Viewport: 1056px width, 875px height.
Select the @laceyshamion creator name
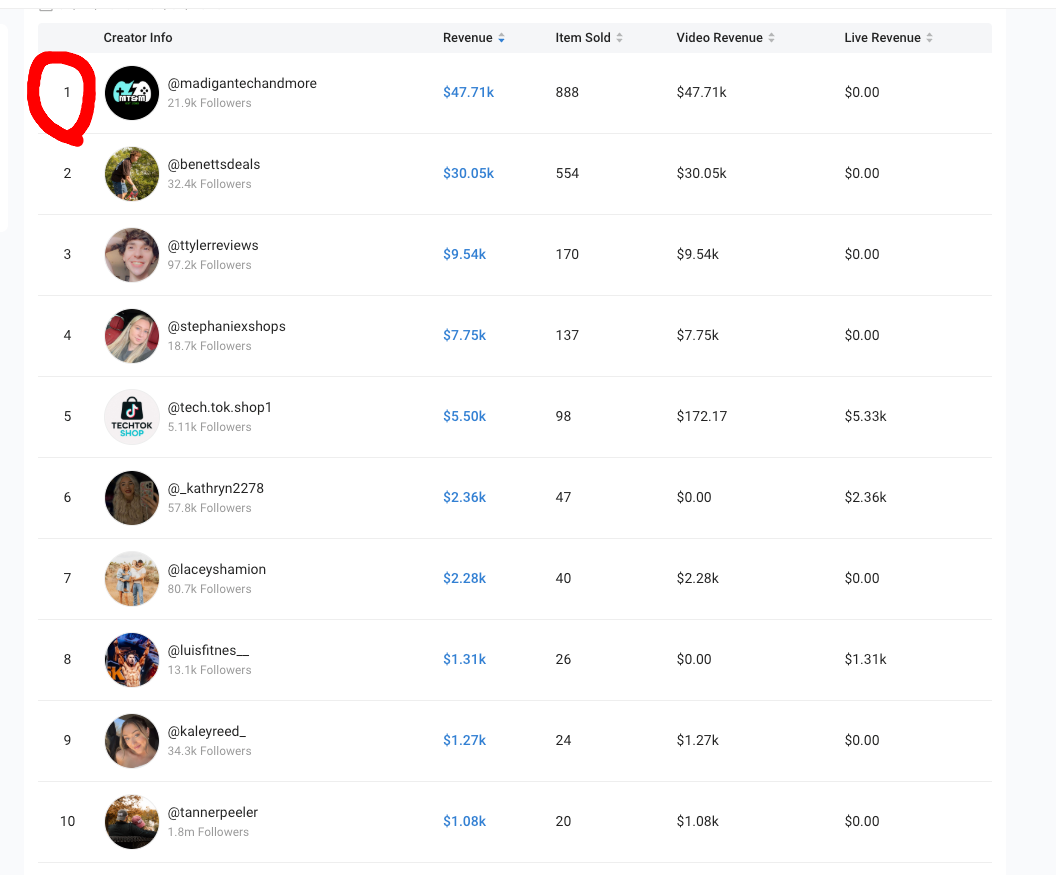coord(216,569)
